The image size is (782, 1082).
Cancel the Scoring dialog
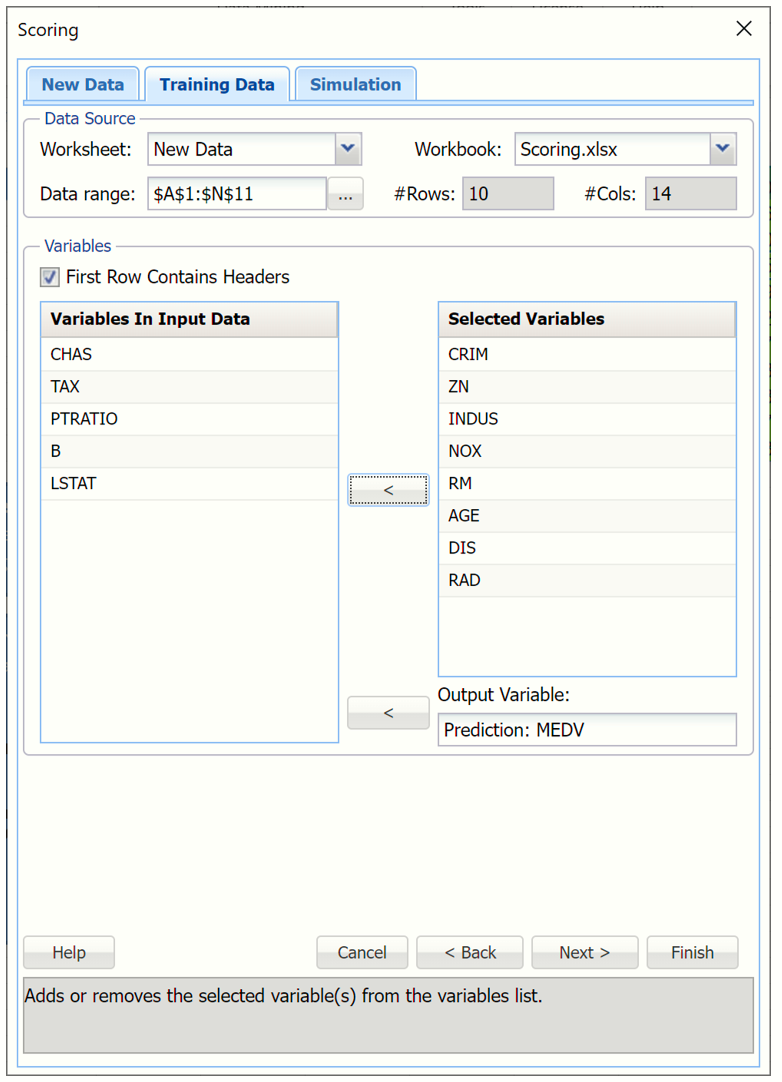tap(362, 952)
